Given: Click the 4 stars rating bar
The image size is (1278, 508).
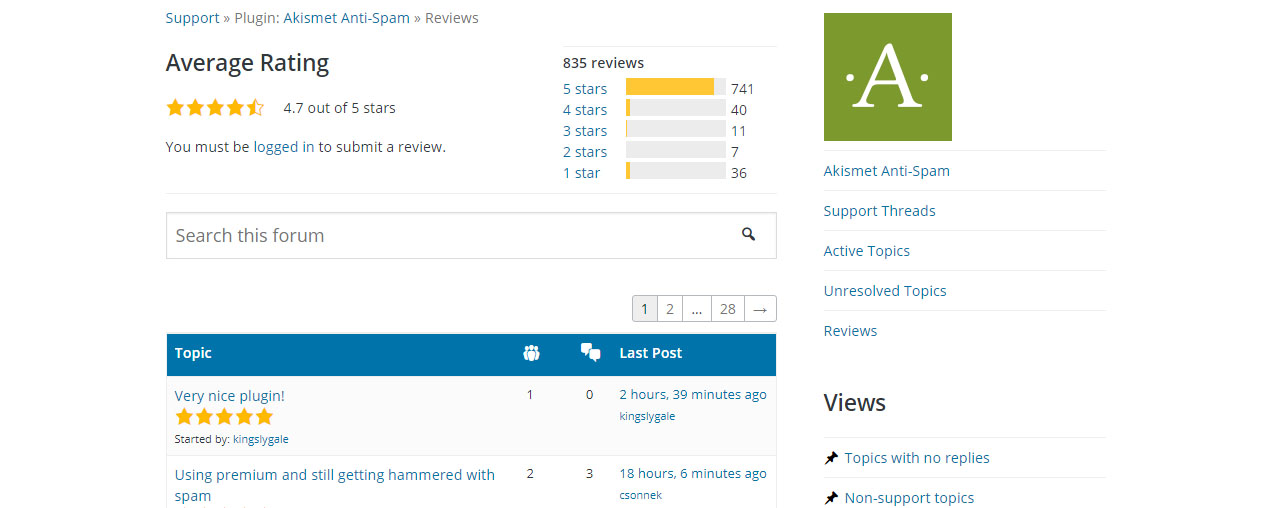Looking at the screenshot, I should [676, 108].
